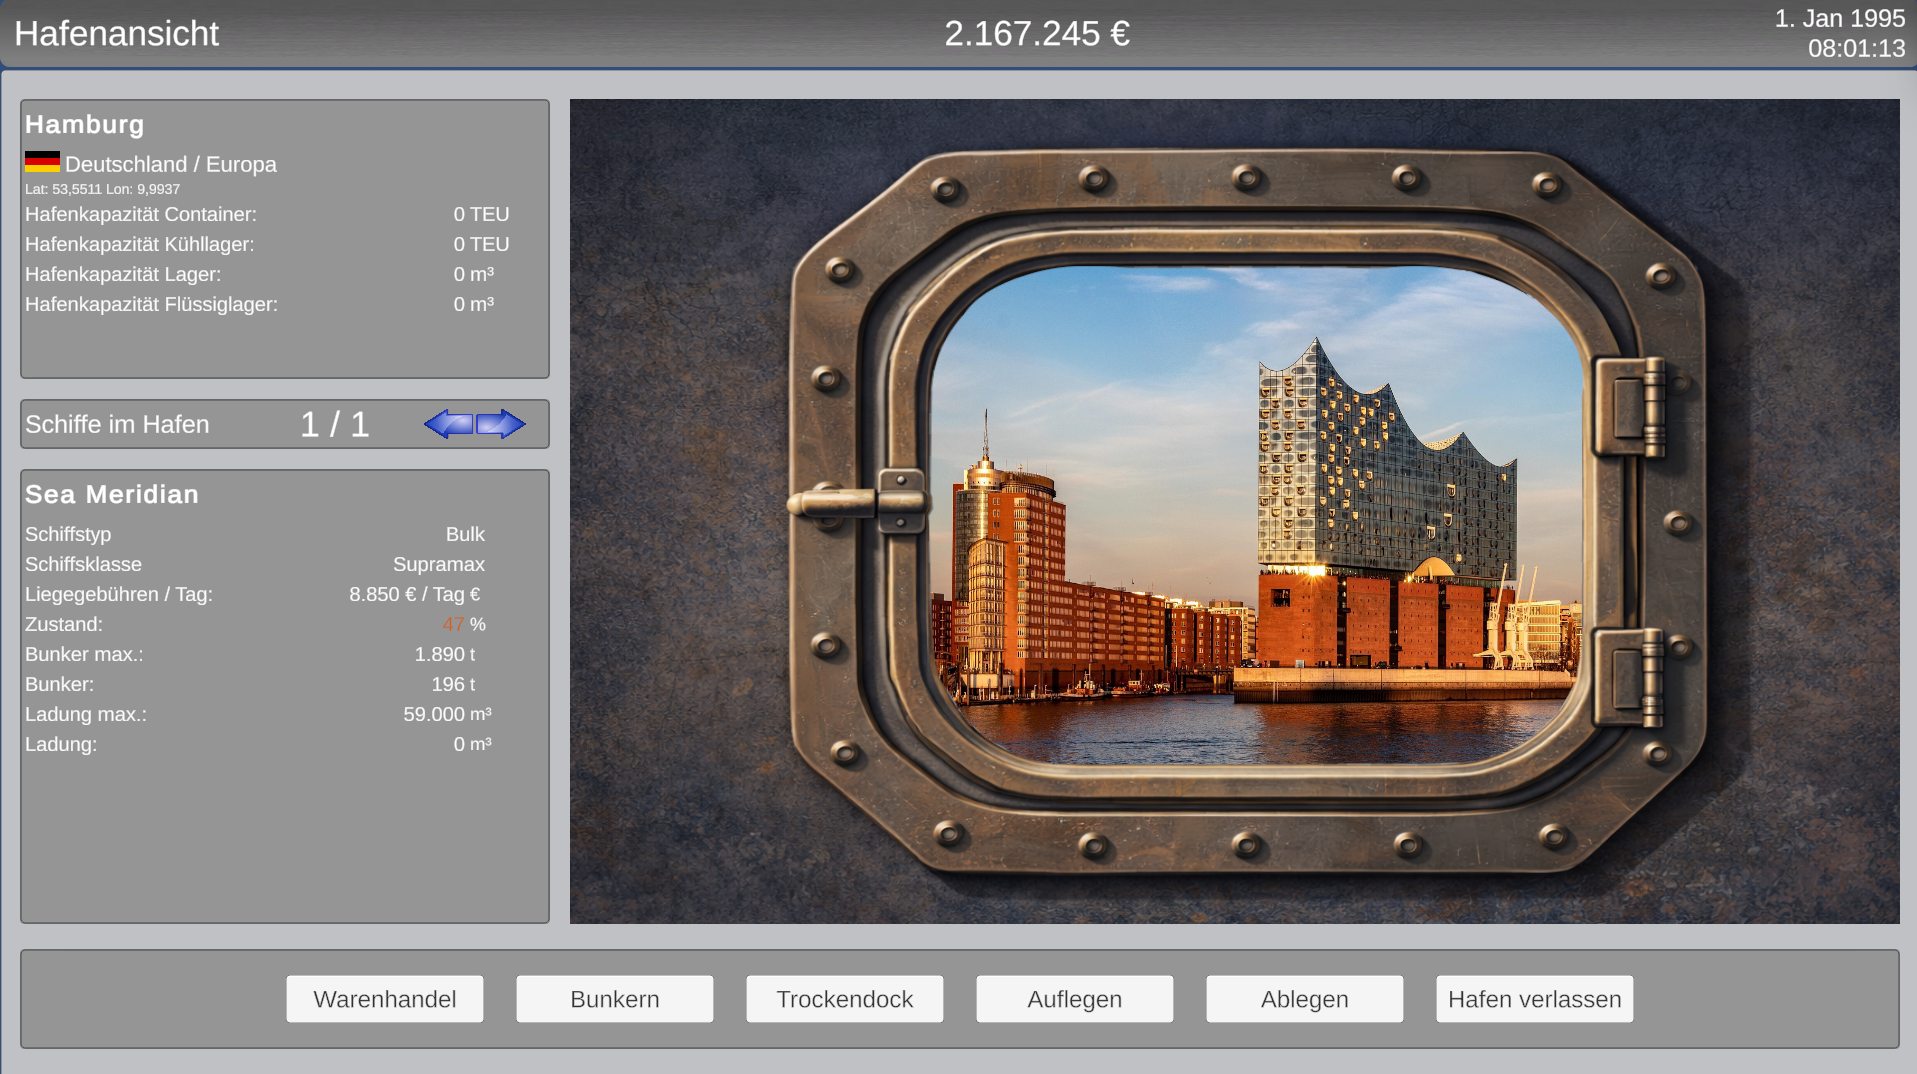Click Ablegen to cast off

(x=1305, y=999)
